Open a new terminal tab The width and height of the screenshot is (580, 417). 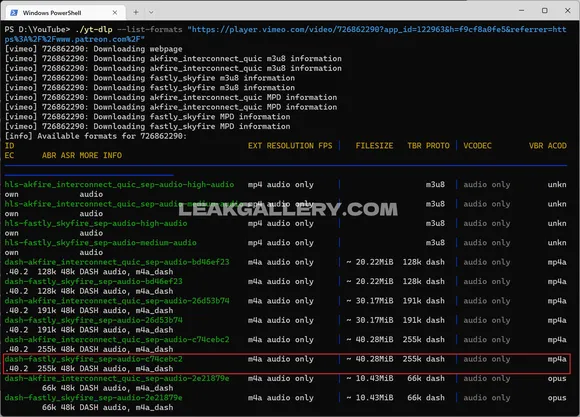[x=136, y=12]
